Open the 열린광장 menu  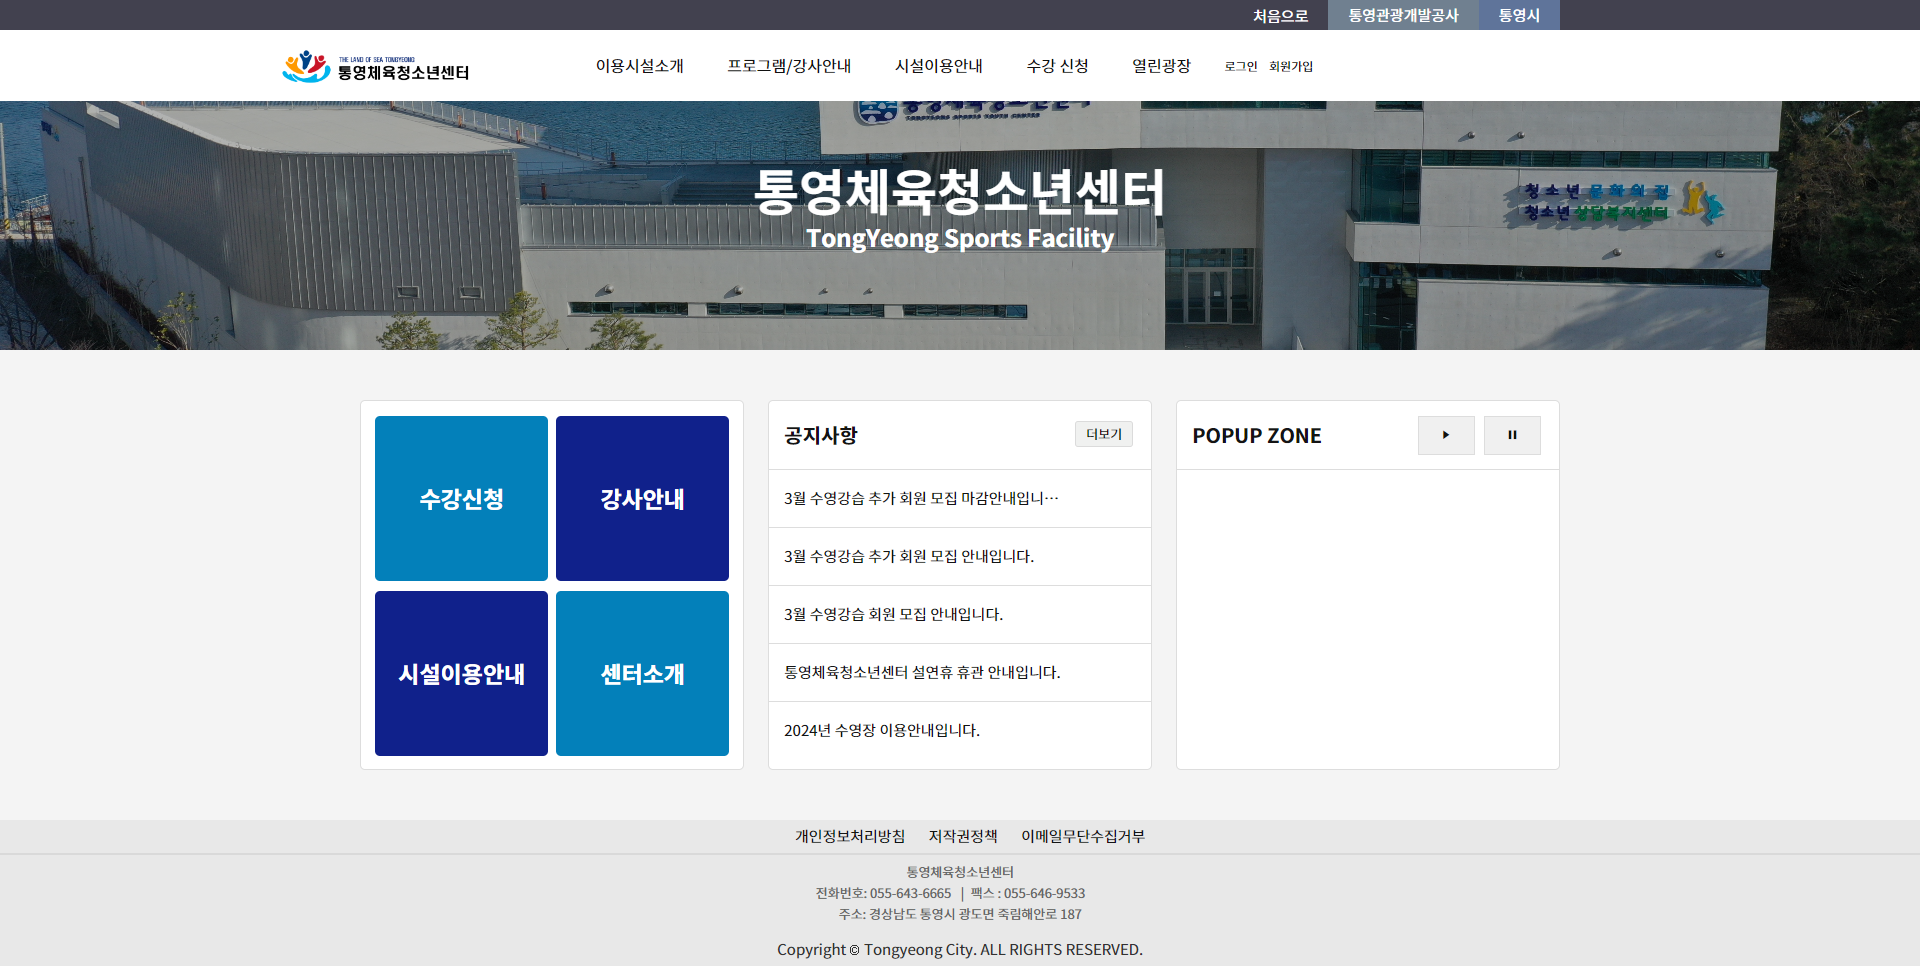tap(1161, 66)
